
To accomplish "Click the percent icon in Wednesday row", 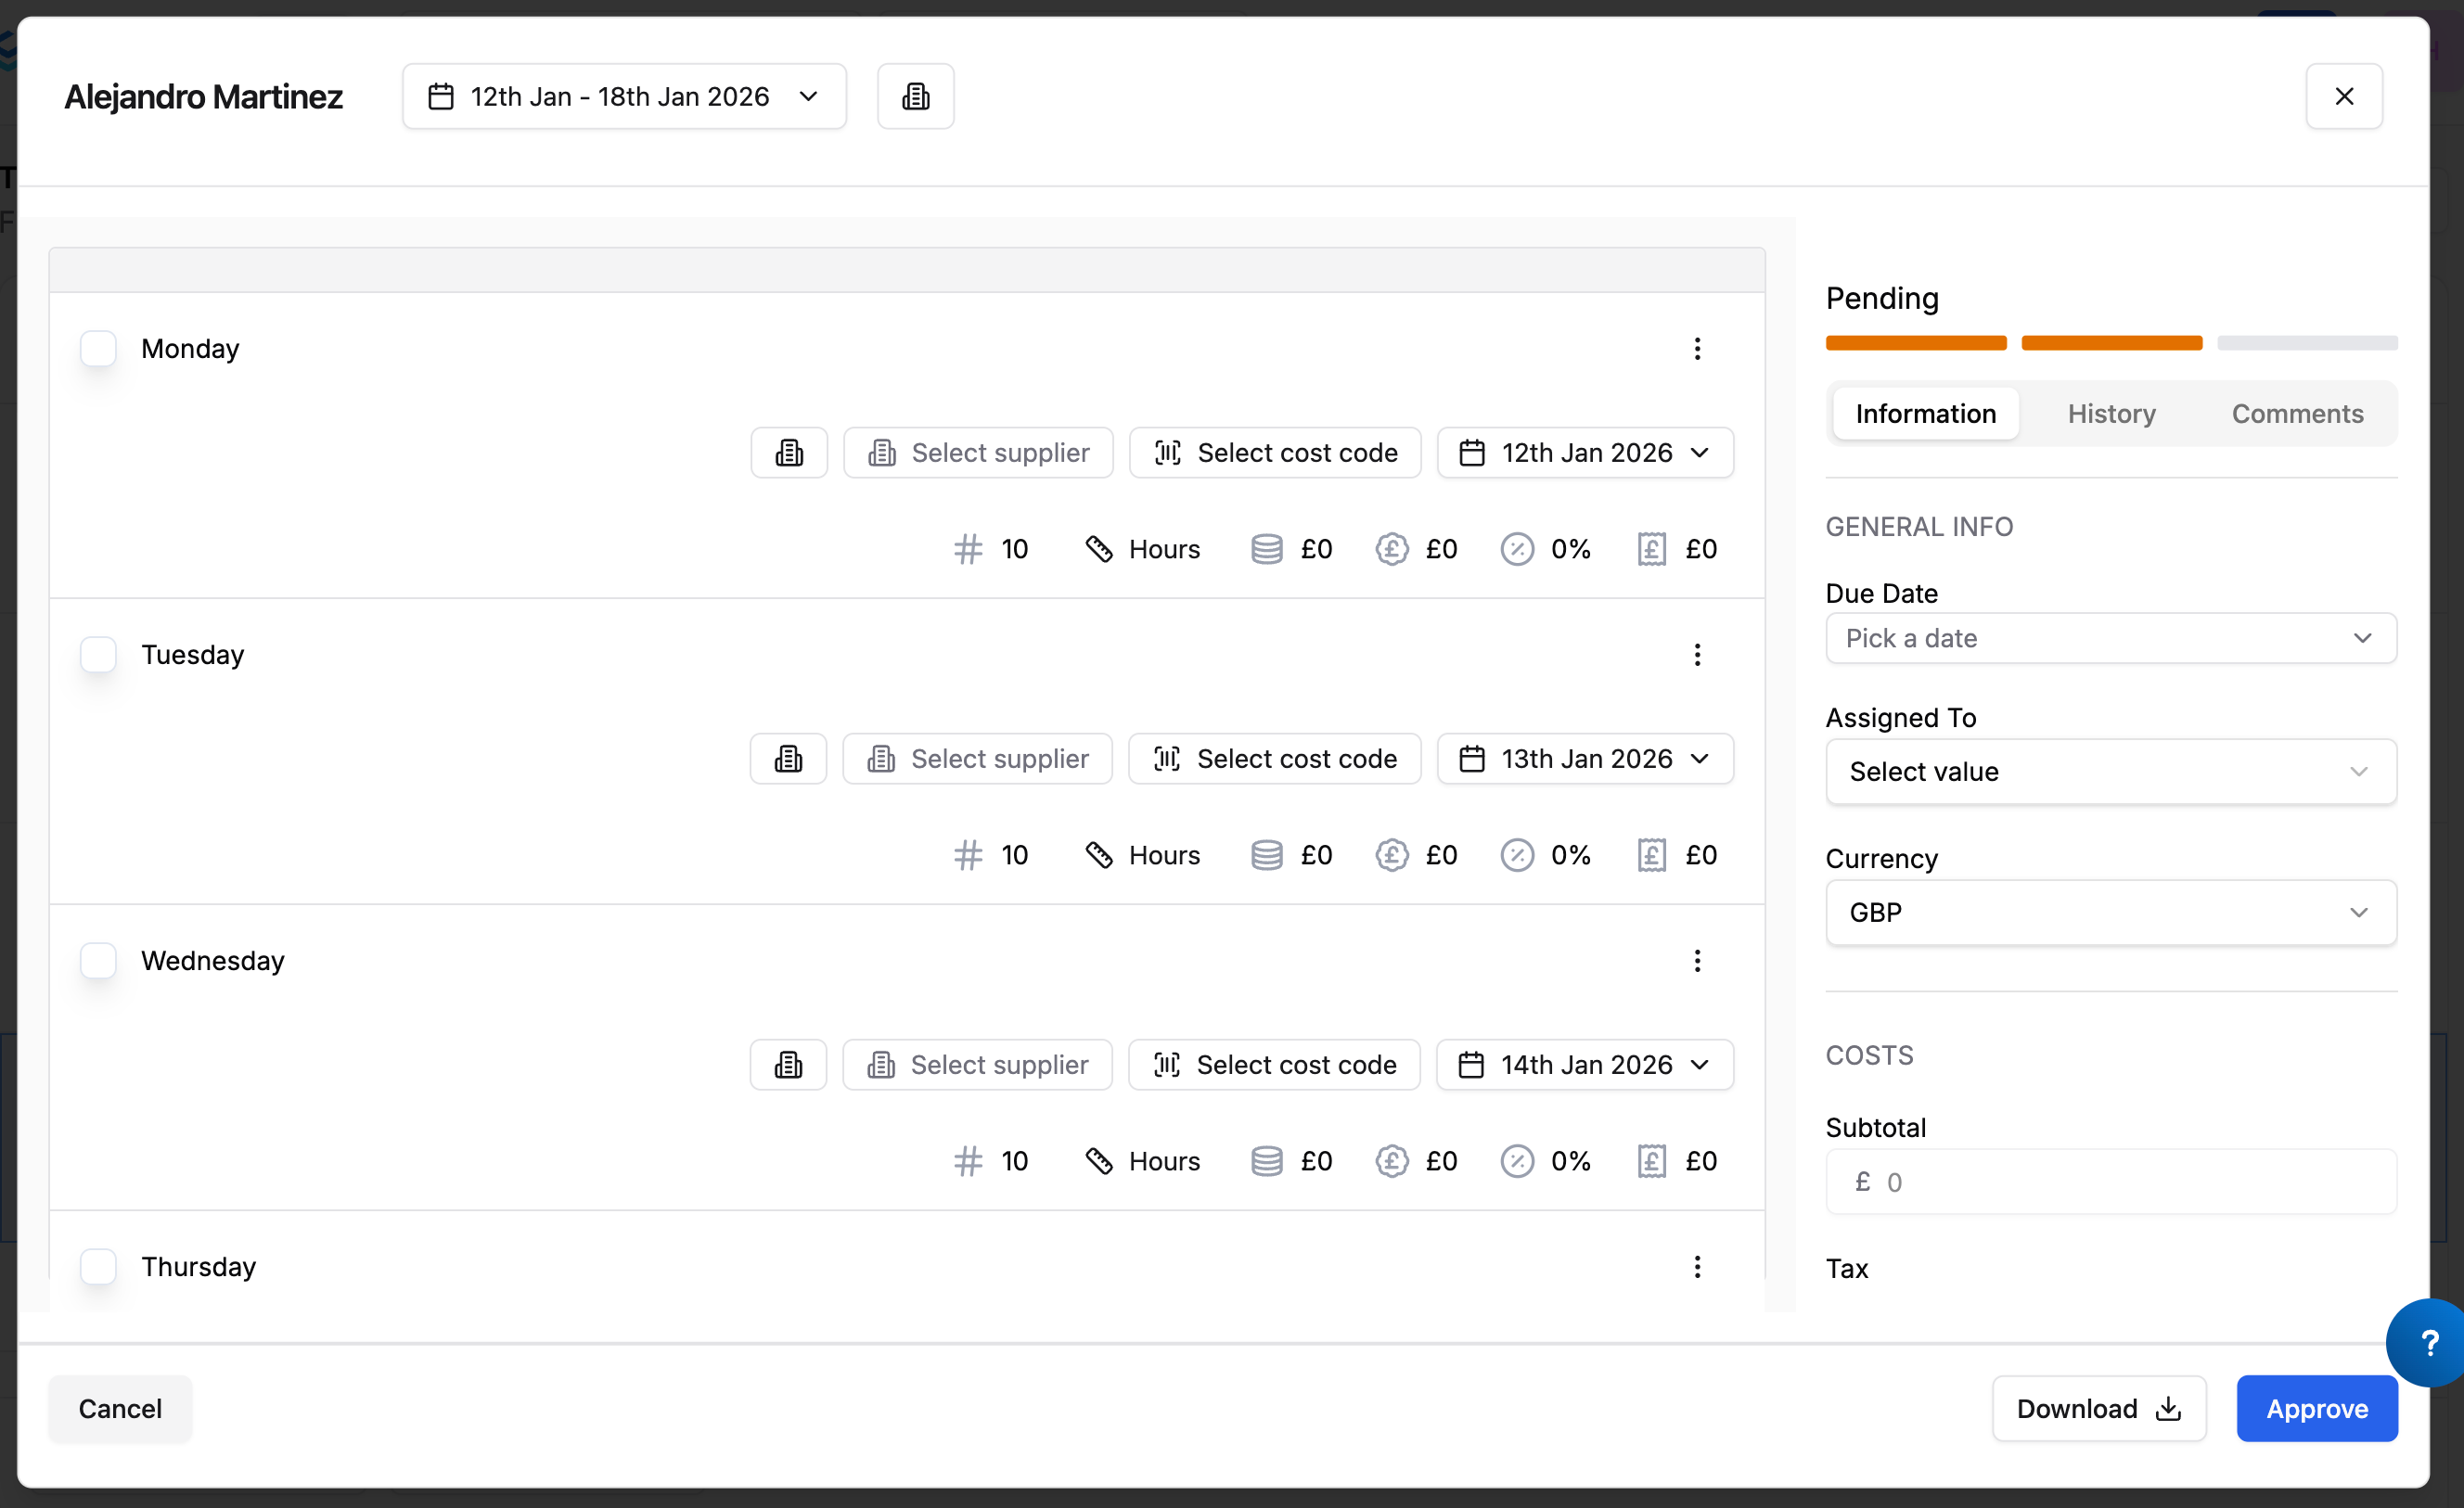I will [x=1517, y=1161].
